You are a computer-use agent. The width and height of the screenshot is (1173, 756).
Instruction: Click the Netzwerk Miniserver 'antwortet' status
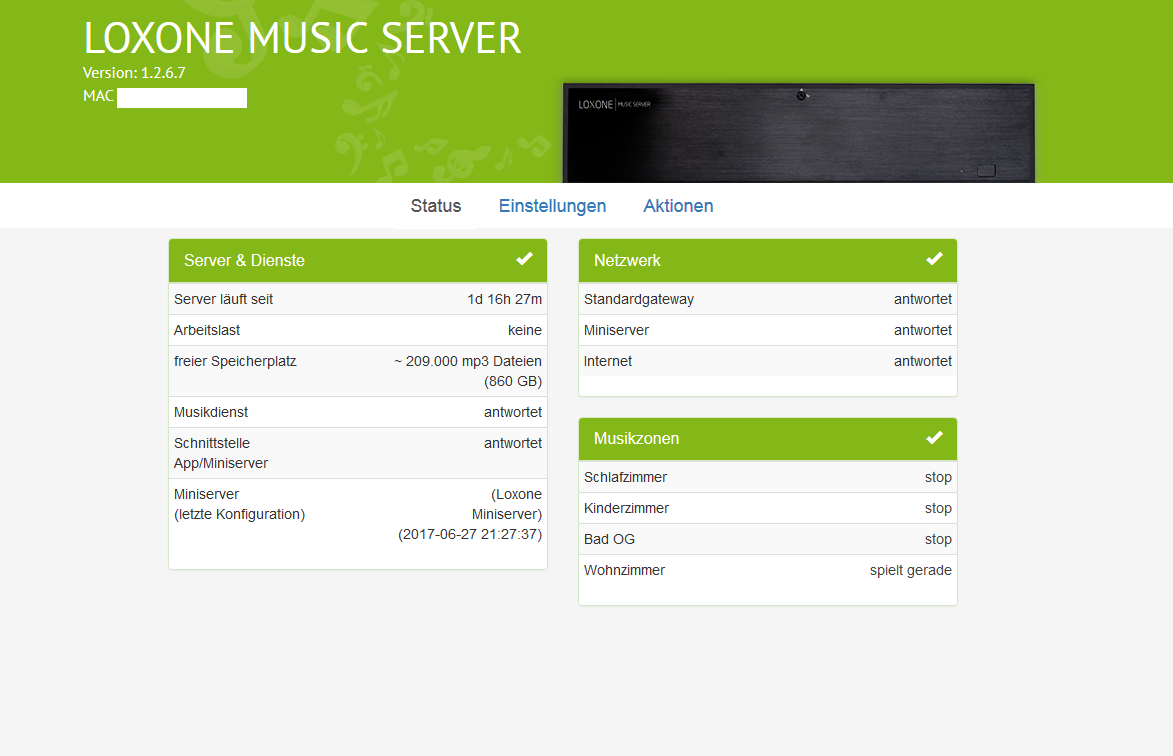point(922,330)
